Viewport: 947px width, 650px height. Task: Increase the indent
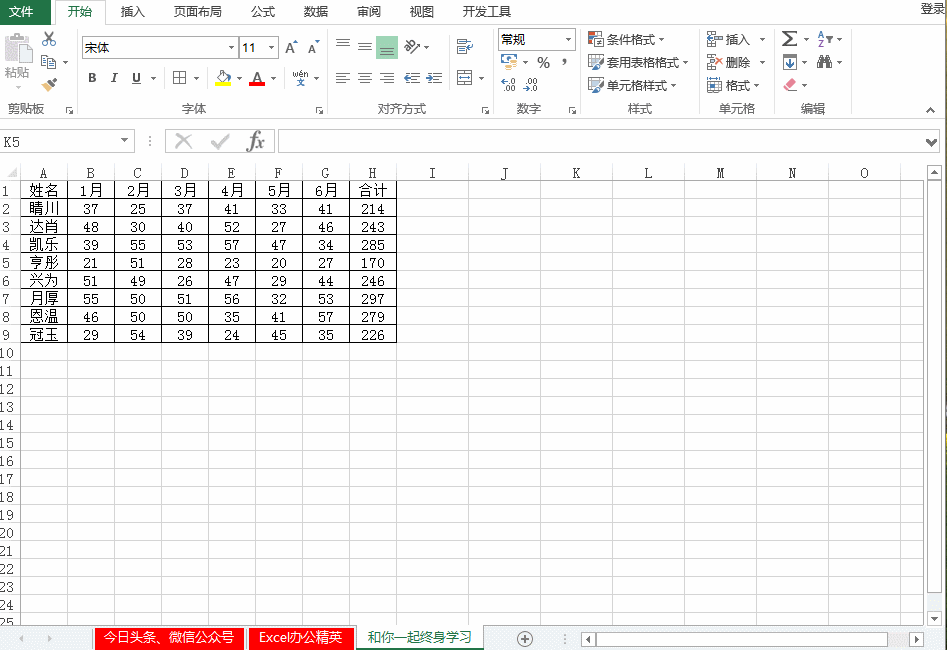pyautogui.click(x=434, y=78)
